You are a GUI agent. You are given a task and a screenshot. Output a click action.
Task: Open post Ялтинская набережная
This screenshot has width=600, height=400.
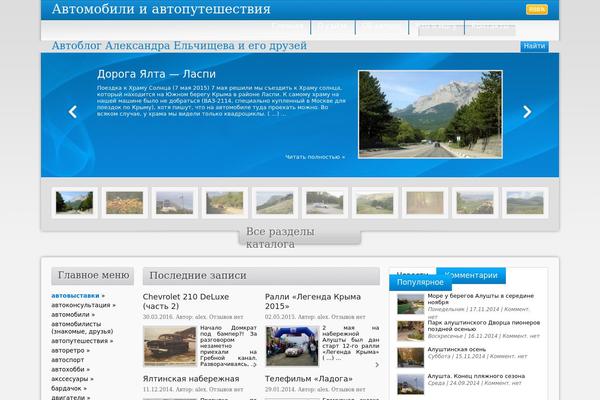(191, 379)
